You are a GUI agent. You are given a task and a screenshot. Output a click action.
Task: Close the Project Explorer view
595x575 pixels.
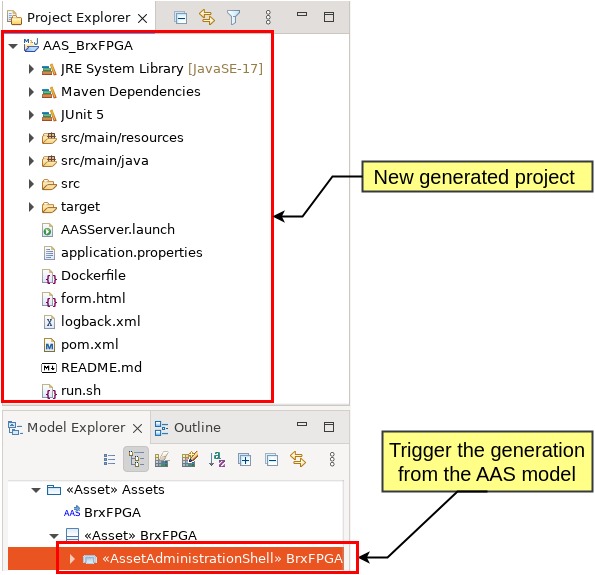pyautogui.click(x=143, y=18)
